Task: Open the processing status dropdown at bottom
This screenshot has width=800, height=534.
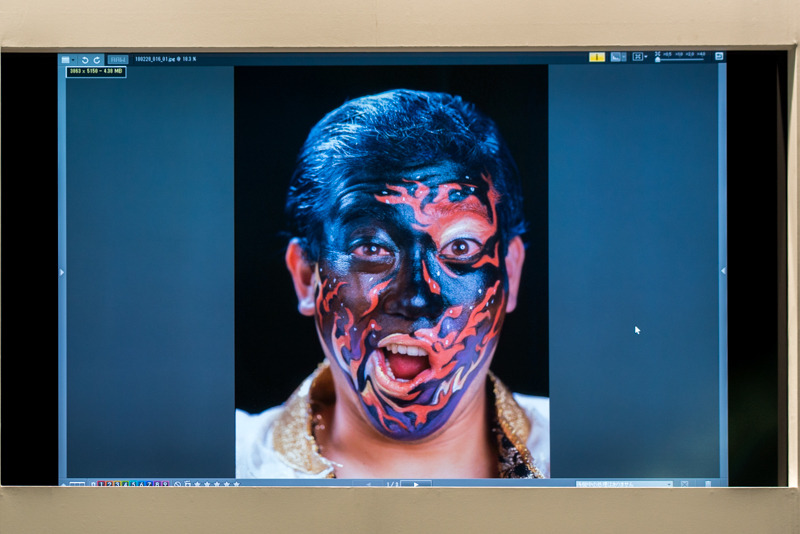Action: pyautogui.click(x=624, y=484)
